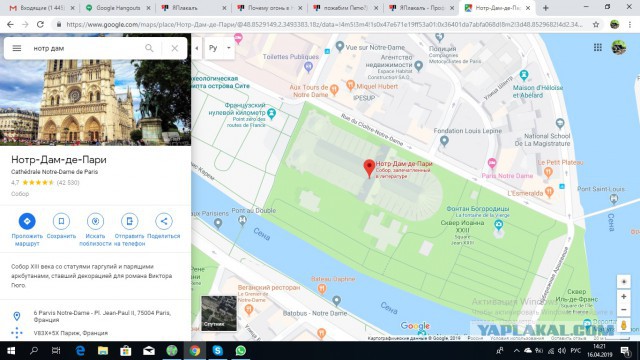Open the Windows notification center

pyautogui.click(x=625, y=351)
